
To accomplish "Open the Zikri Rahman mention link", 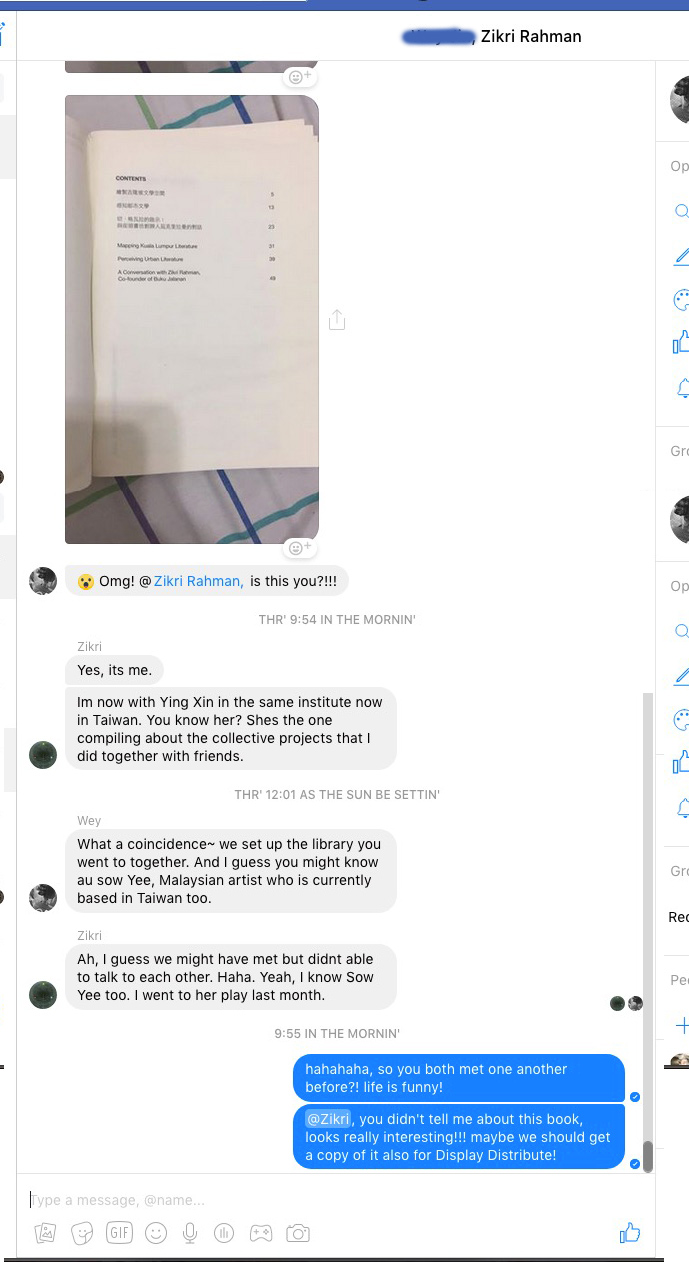I will (198, 581).
